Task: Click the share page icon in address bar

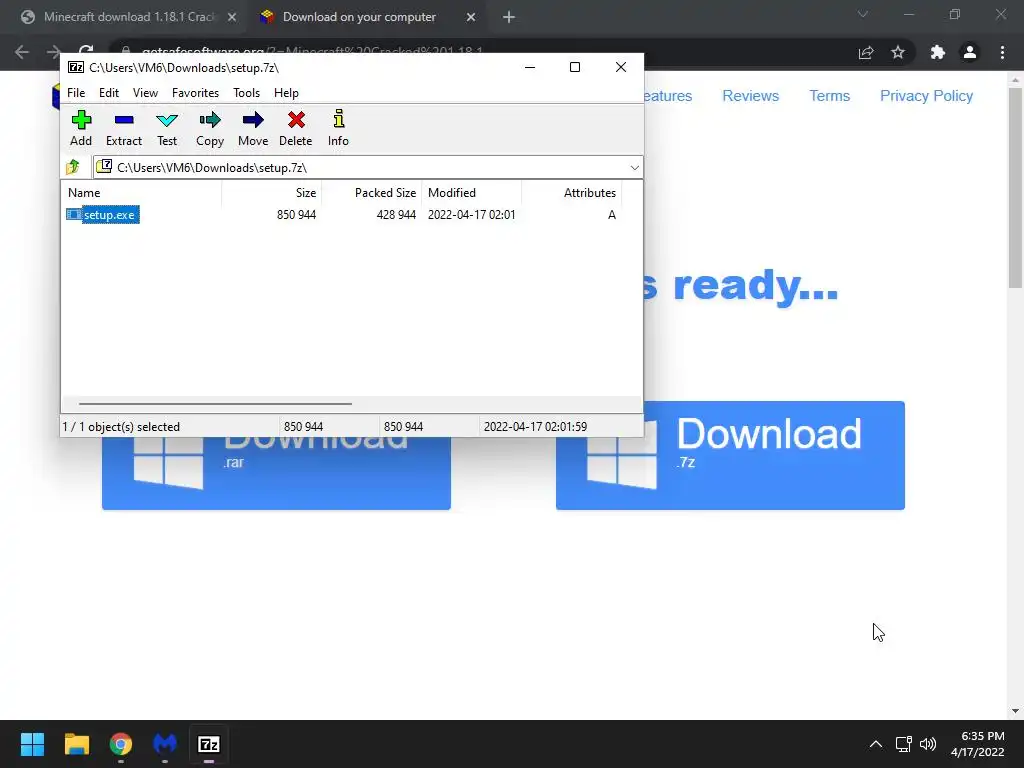Action: point(866,53)
